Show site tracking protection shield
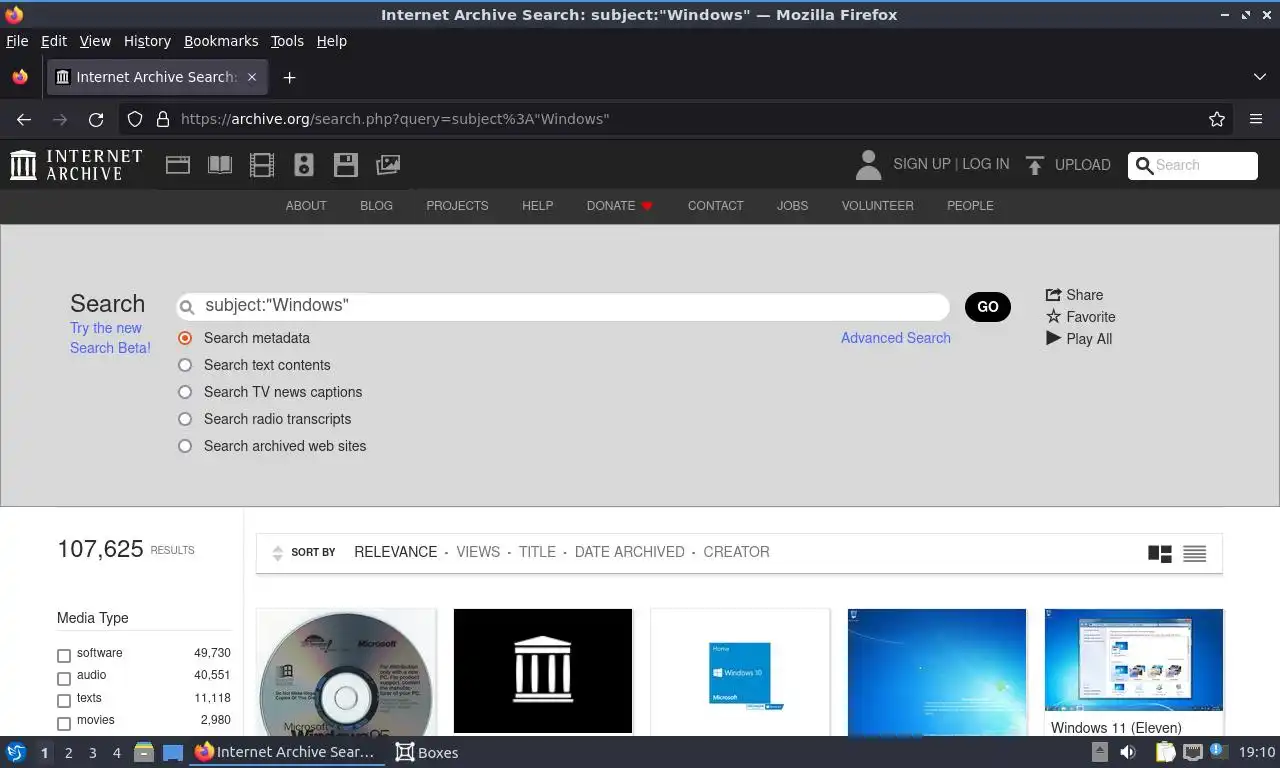The height and width of the screenshot is (768, 1280). [x=135, y=119]
